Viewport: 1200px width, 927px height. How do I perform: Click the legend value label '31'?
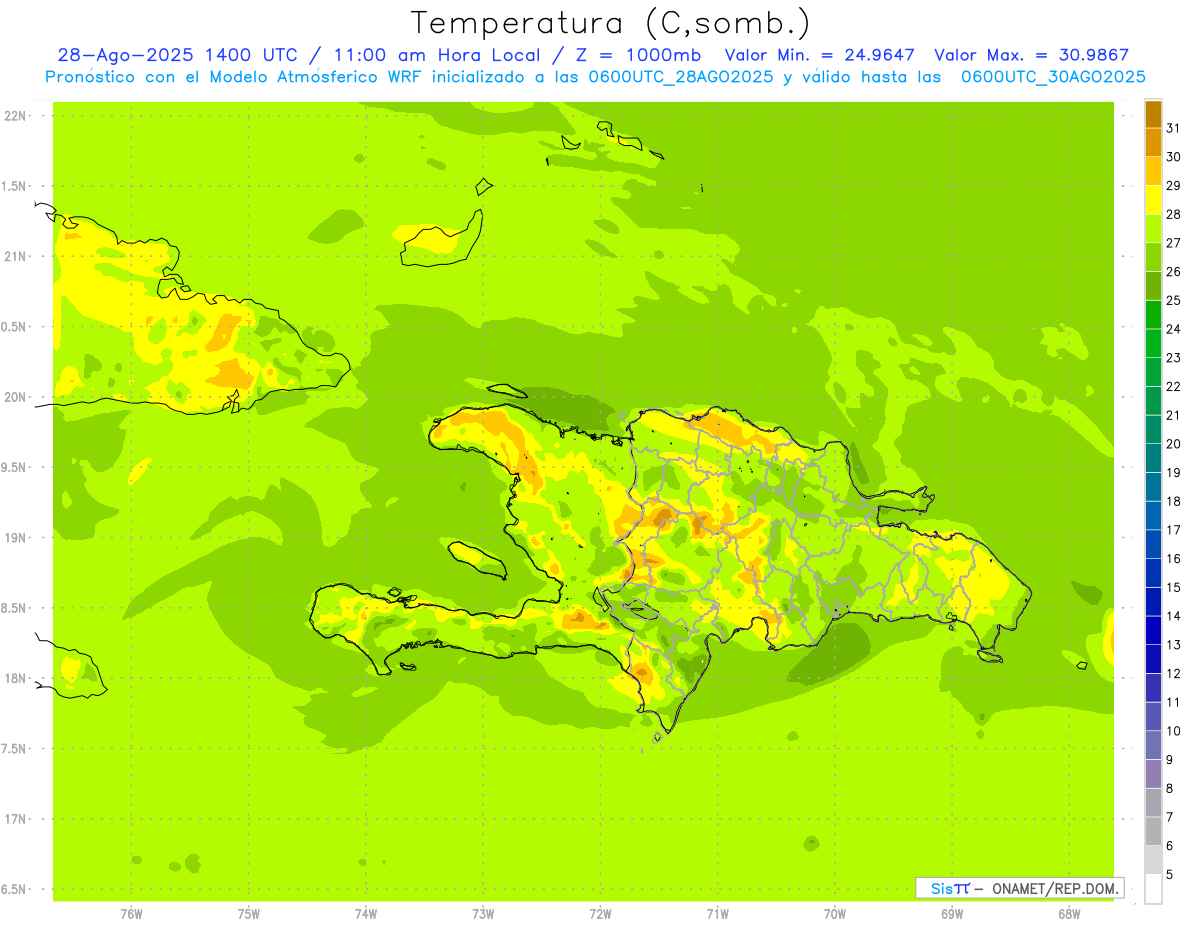tap(1173, 128)
